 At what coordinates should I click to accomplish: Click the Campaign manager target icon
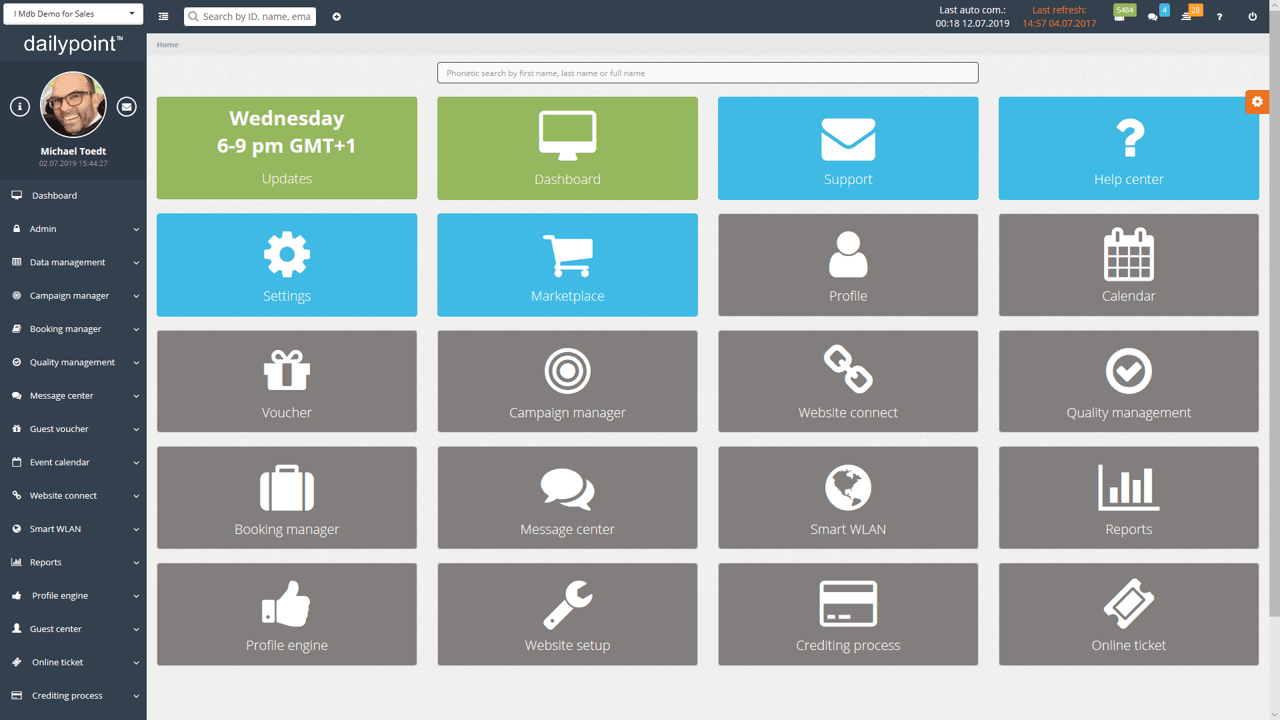(x=567, y=381)
